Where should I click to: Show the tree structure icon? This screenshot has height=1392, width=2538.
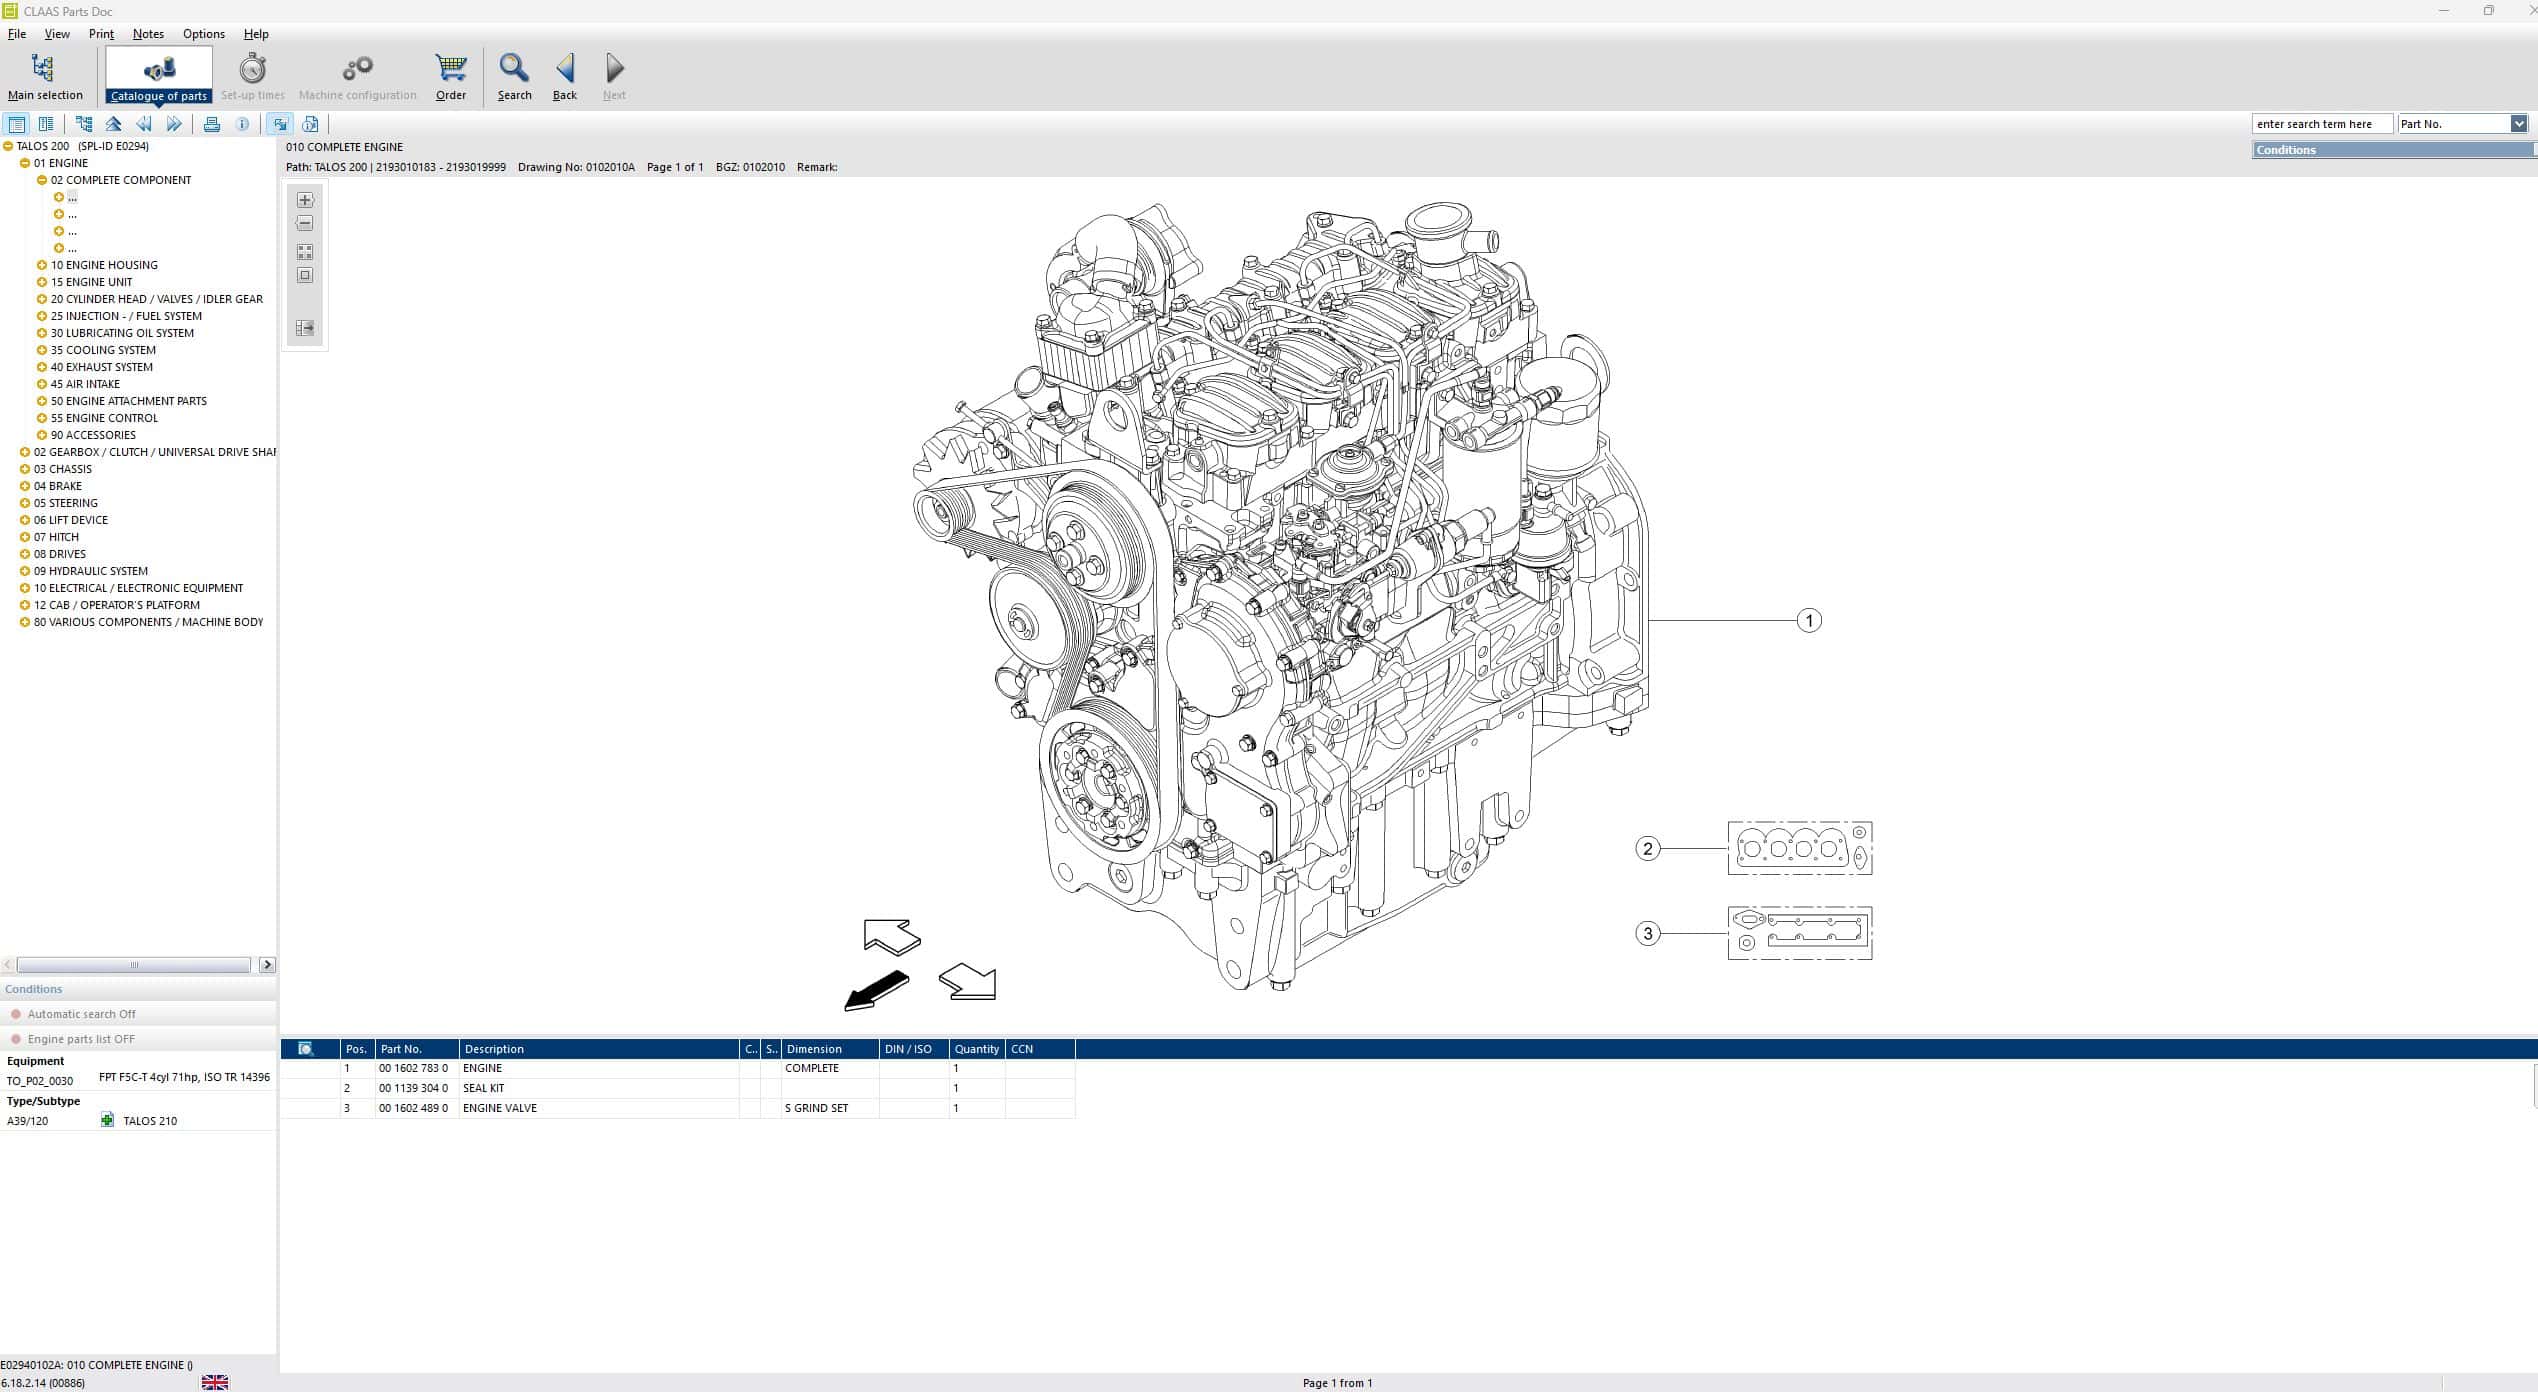click(x=84, y=124)
